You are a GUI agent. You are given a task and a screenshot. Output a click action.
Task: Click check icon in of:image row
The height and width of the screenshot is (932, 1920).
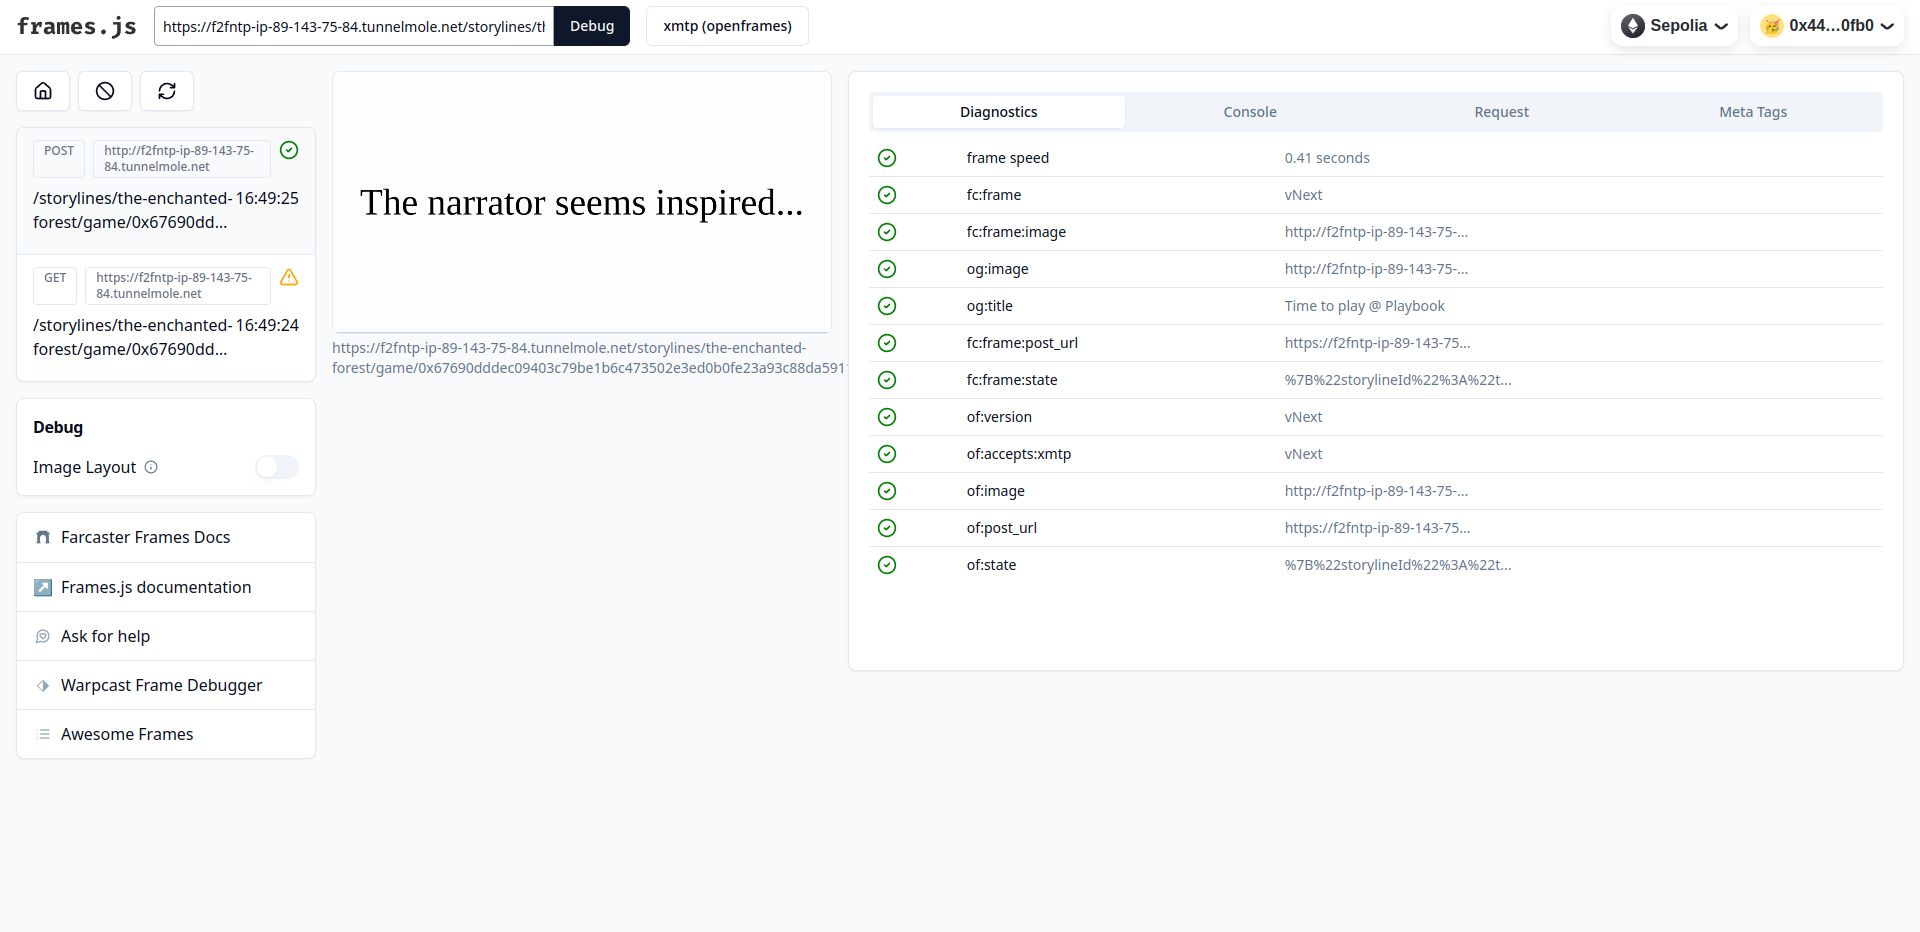[887, 491]
